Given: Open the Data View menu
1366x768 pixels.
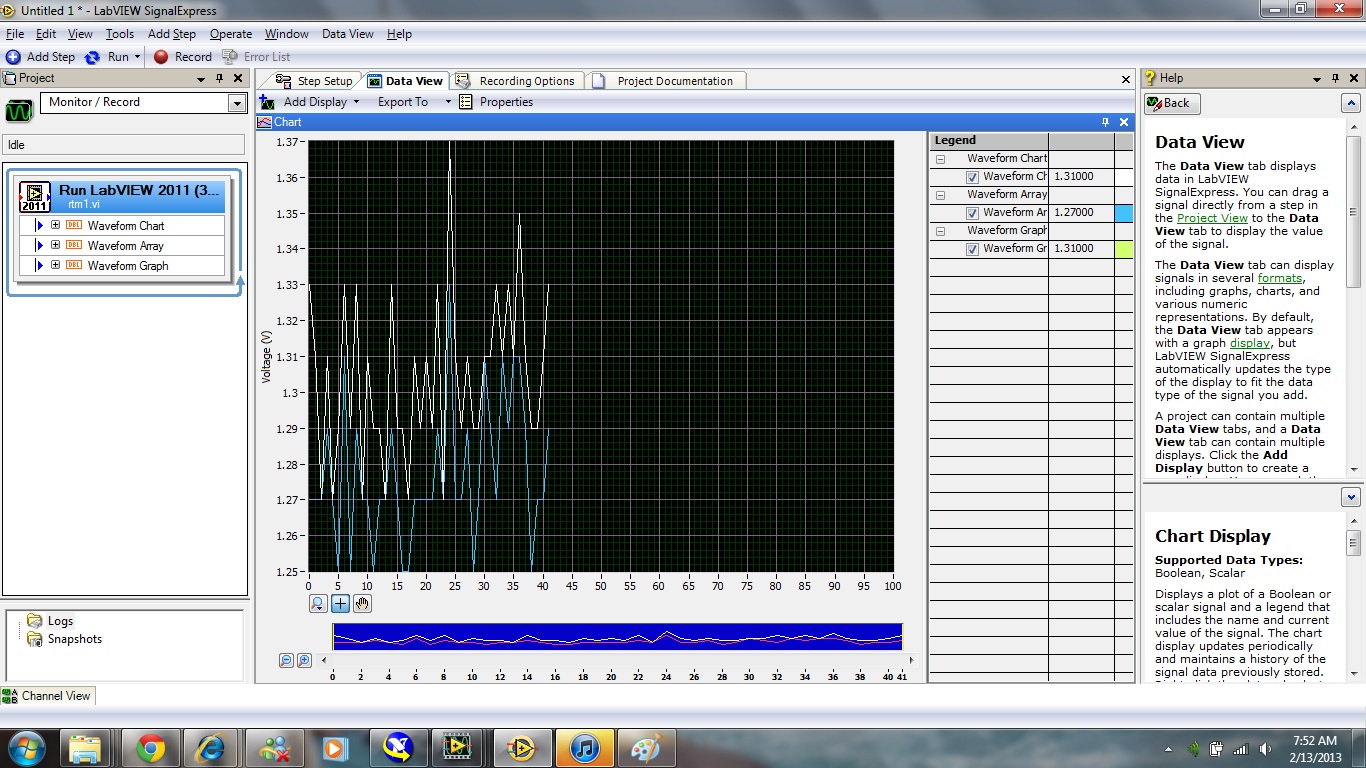Looking at the screenshot, I should 348,34.
